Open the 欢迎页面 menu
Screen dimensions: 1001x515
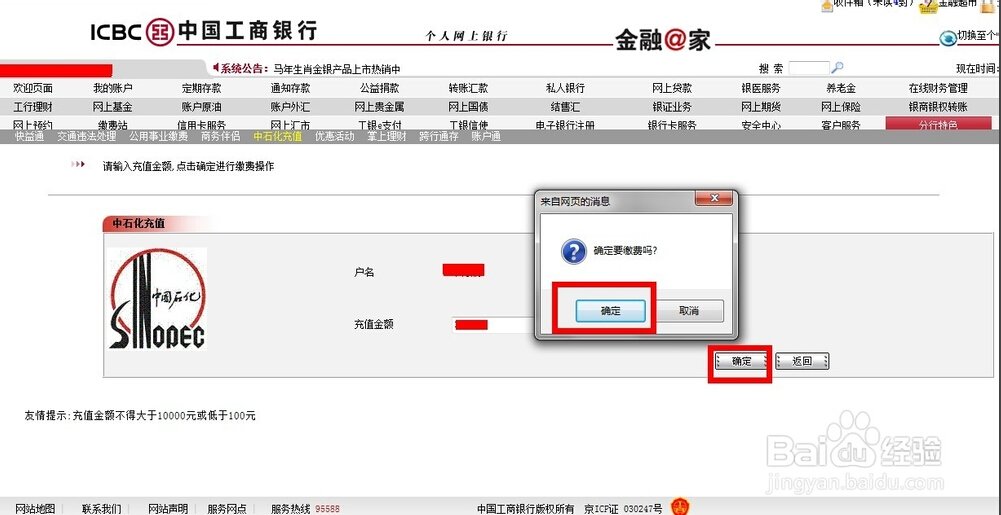(x=33, y=88)
